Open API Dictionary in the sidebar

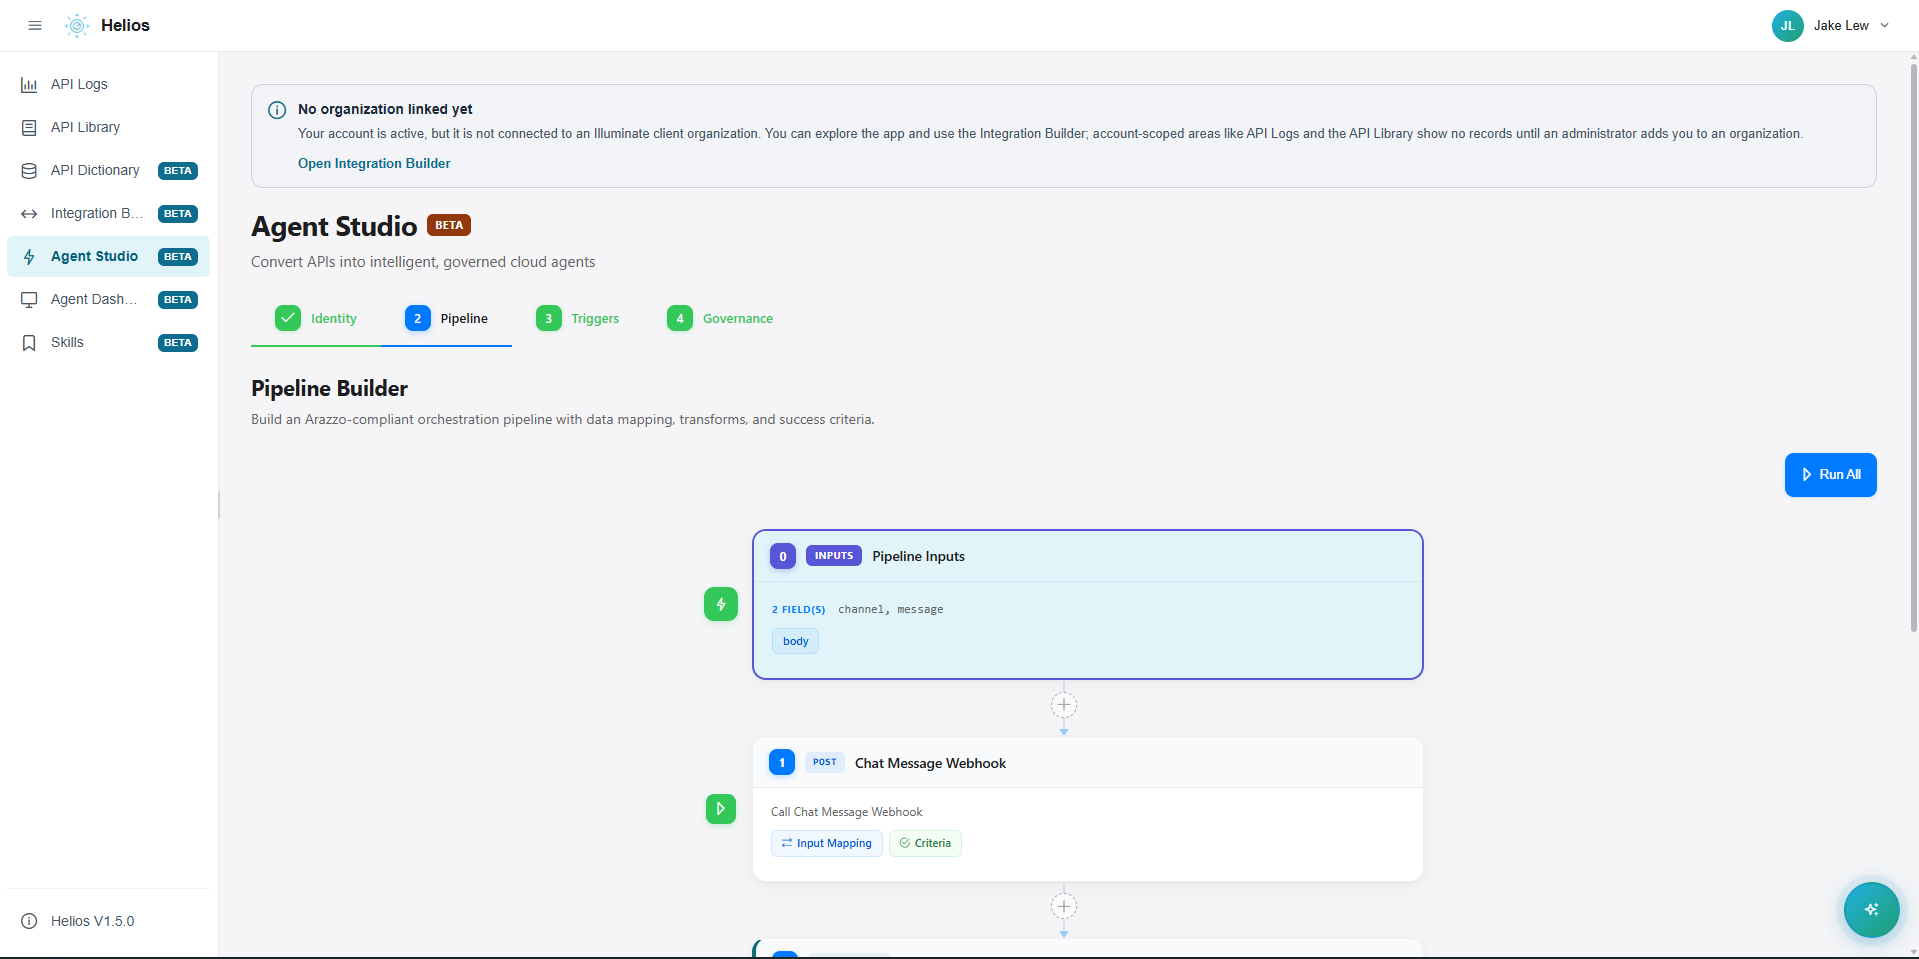point(108,170)
